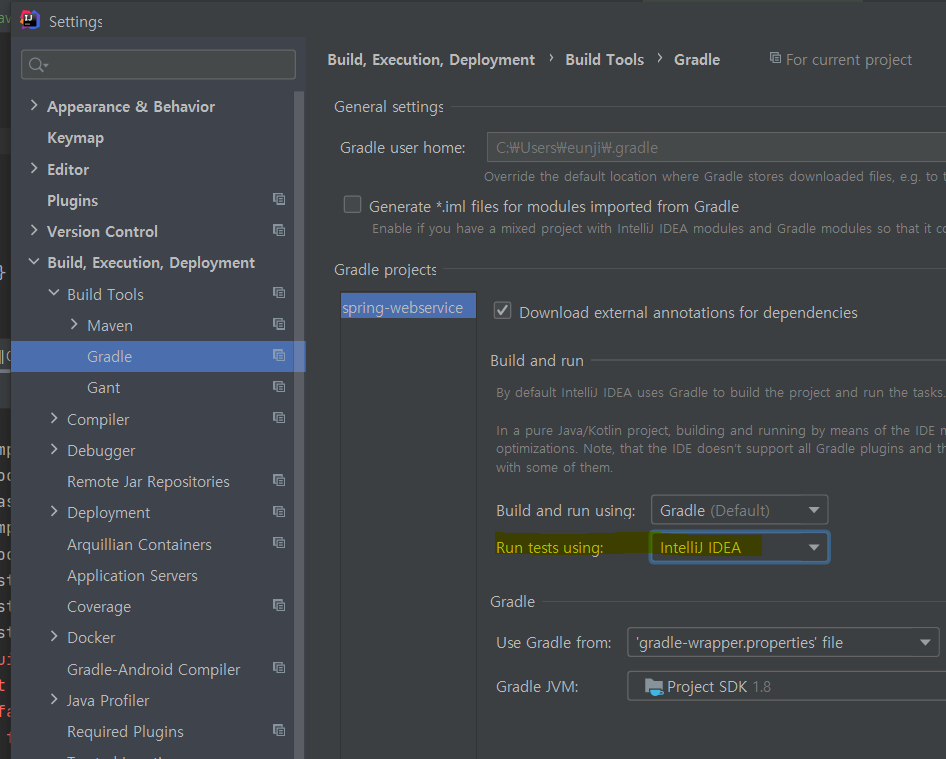Click per-project icon beside Gradle row
This screenshot has width=946, height=759.
point(279,355)
